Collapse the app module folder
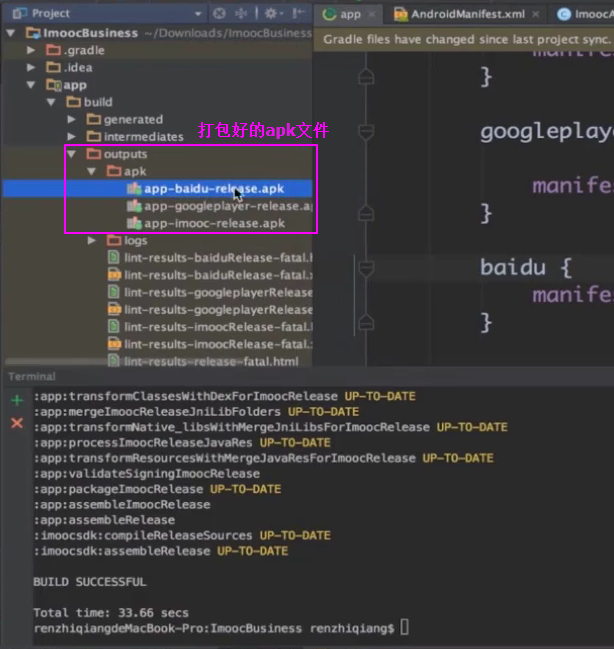Image resolution: width=614 pixels, height=649 pixels. point(31,85)
